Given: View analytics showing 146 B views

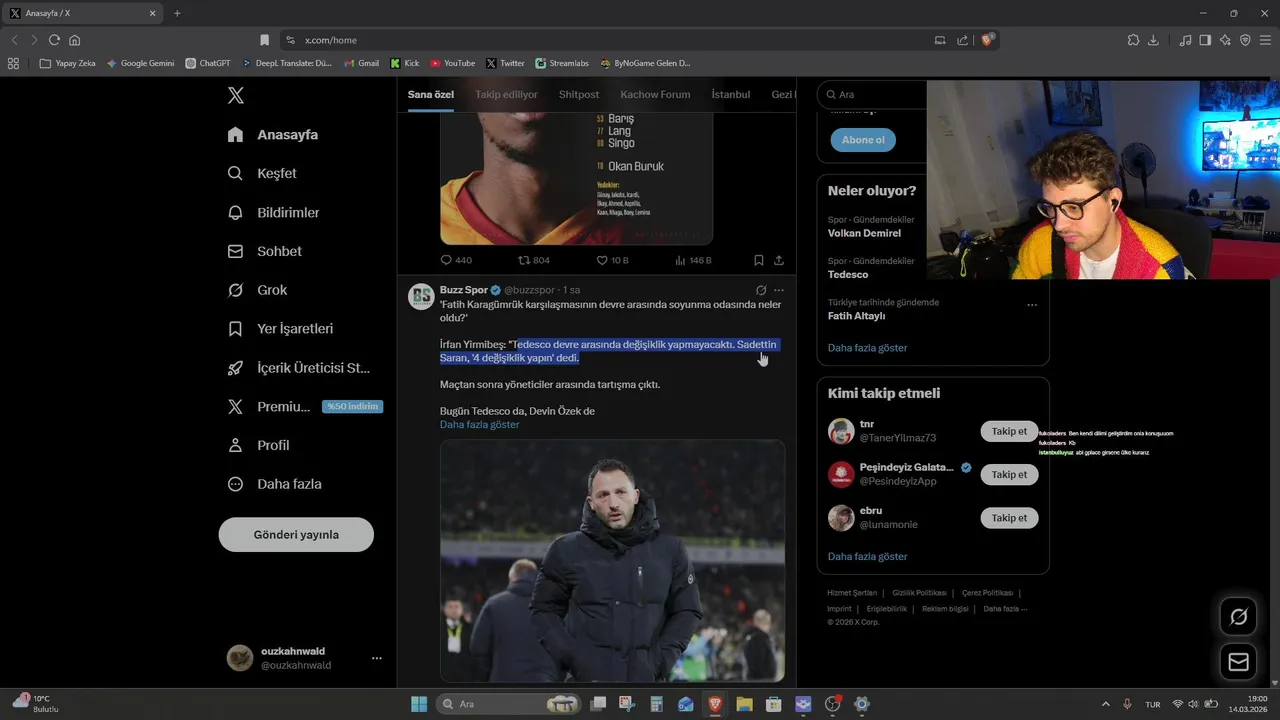Looking at the screenshot, I should pos(693,260).
